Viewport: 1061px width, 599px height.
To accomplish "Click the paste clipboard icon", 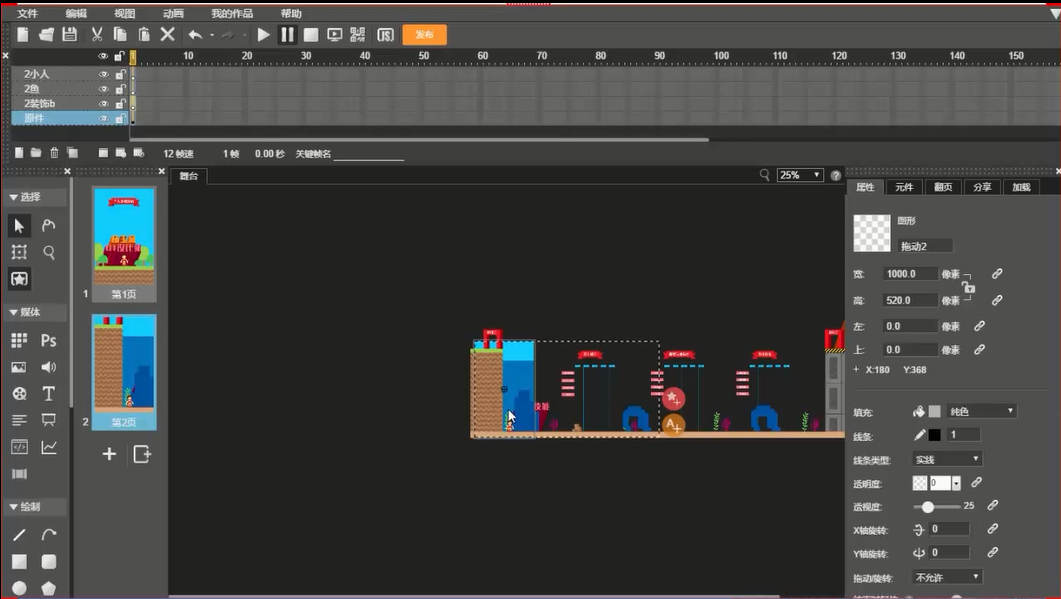I will (x=144, y=35).
